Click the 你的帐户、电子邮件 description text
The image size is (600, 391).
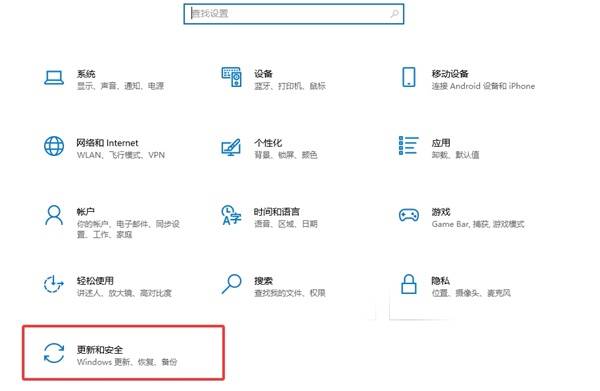point(128,229)
